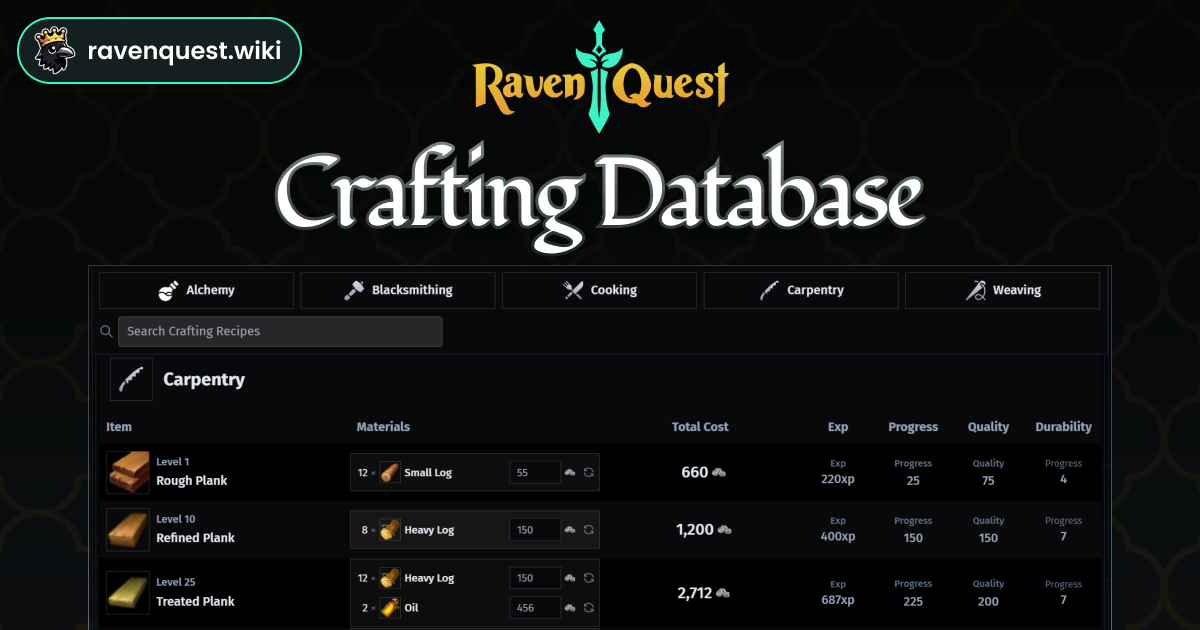1200x630 pixels.
Task: Switch to the Blacksmithing category tab
Action: coord(397,290)
